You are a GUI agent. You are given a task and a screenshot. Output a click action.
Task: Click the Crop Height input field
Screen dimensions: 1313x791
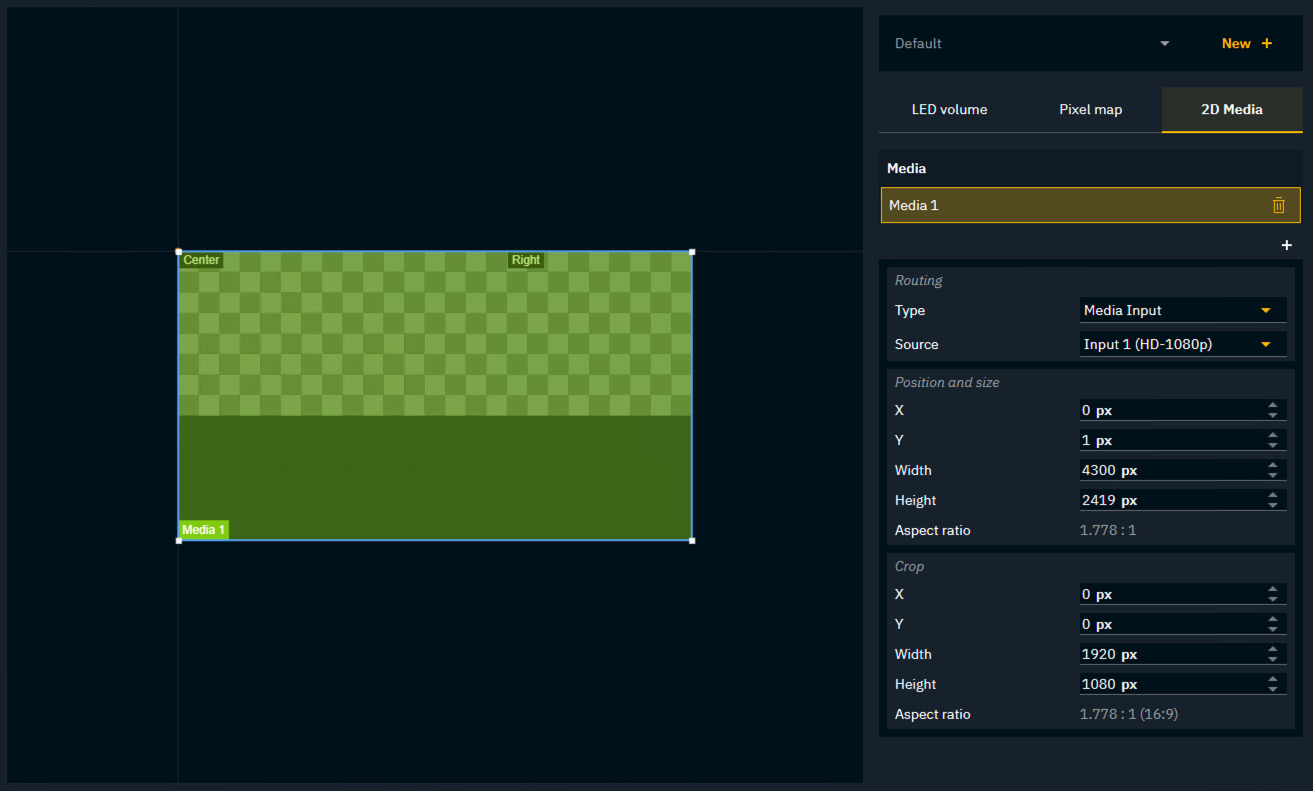(1160, 684)
